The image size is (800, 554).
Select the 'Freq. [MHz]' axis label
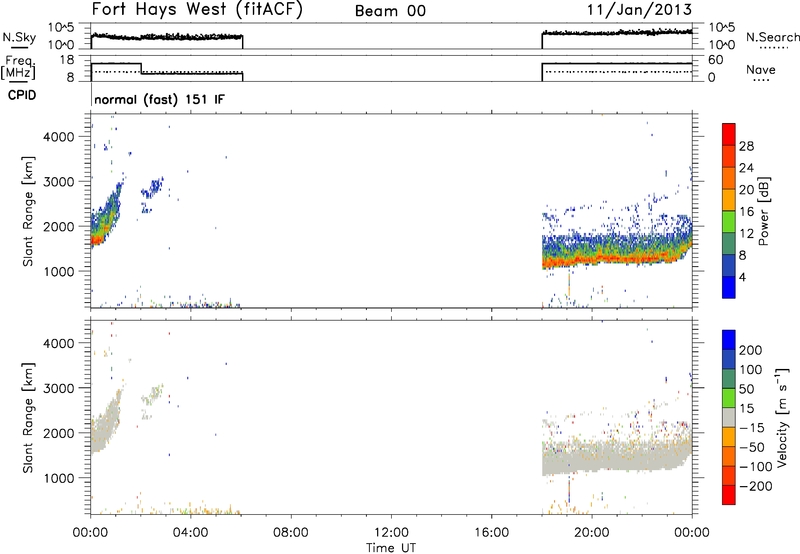[20, 67]
